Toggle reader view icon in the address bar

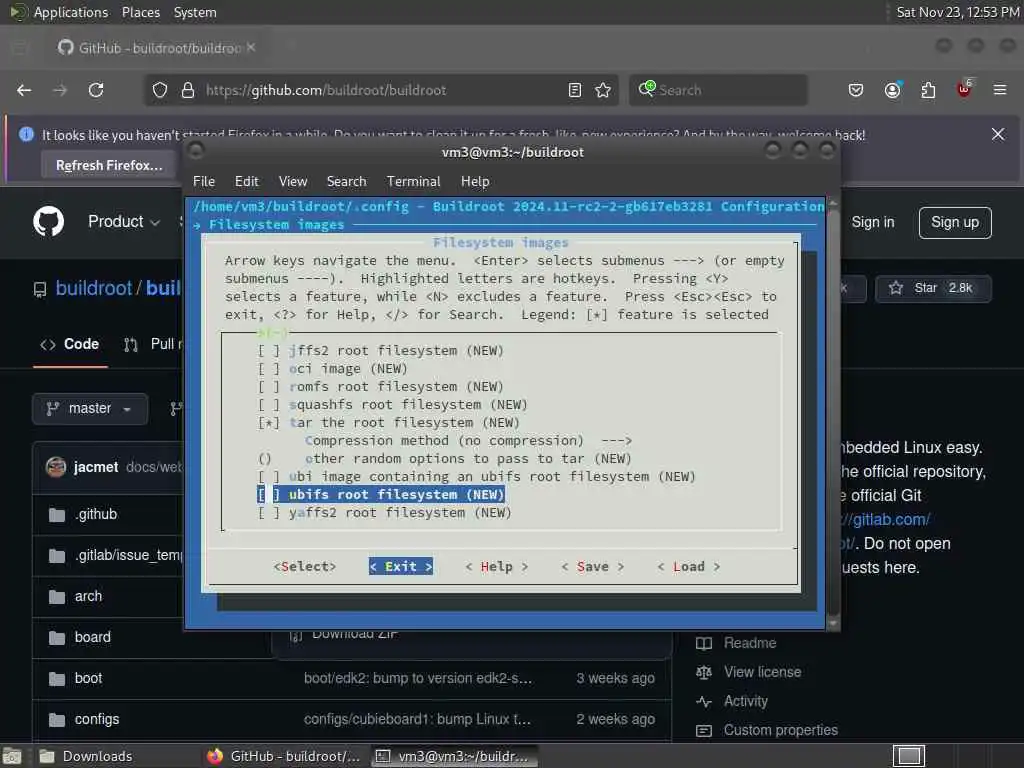click(575, 90)
